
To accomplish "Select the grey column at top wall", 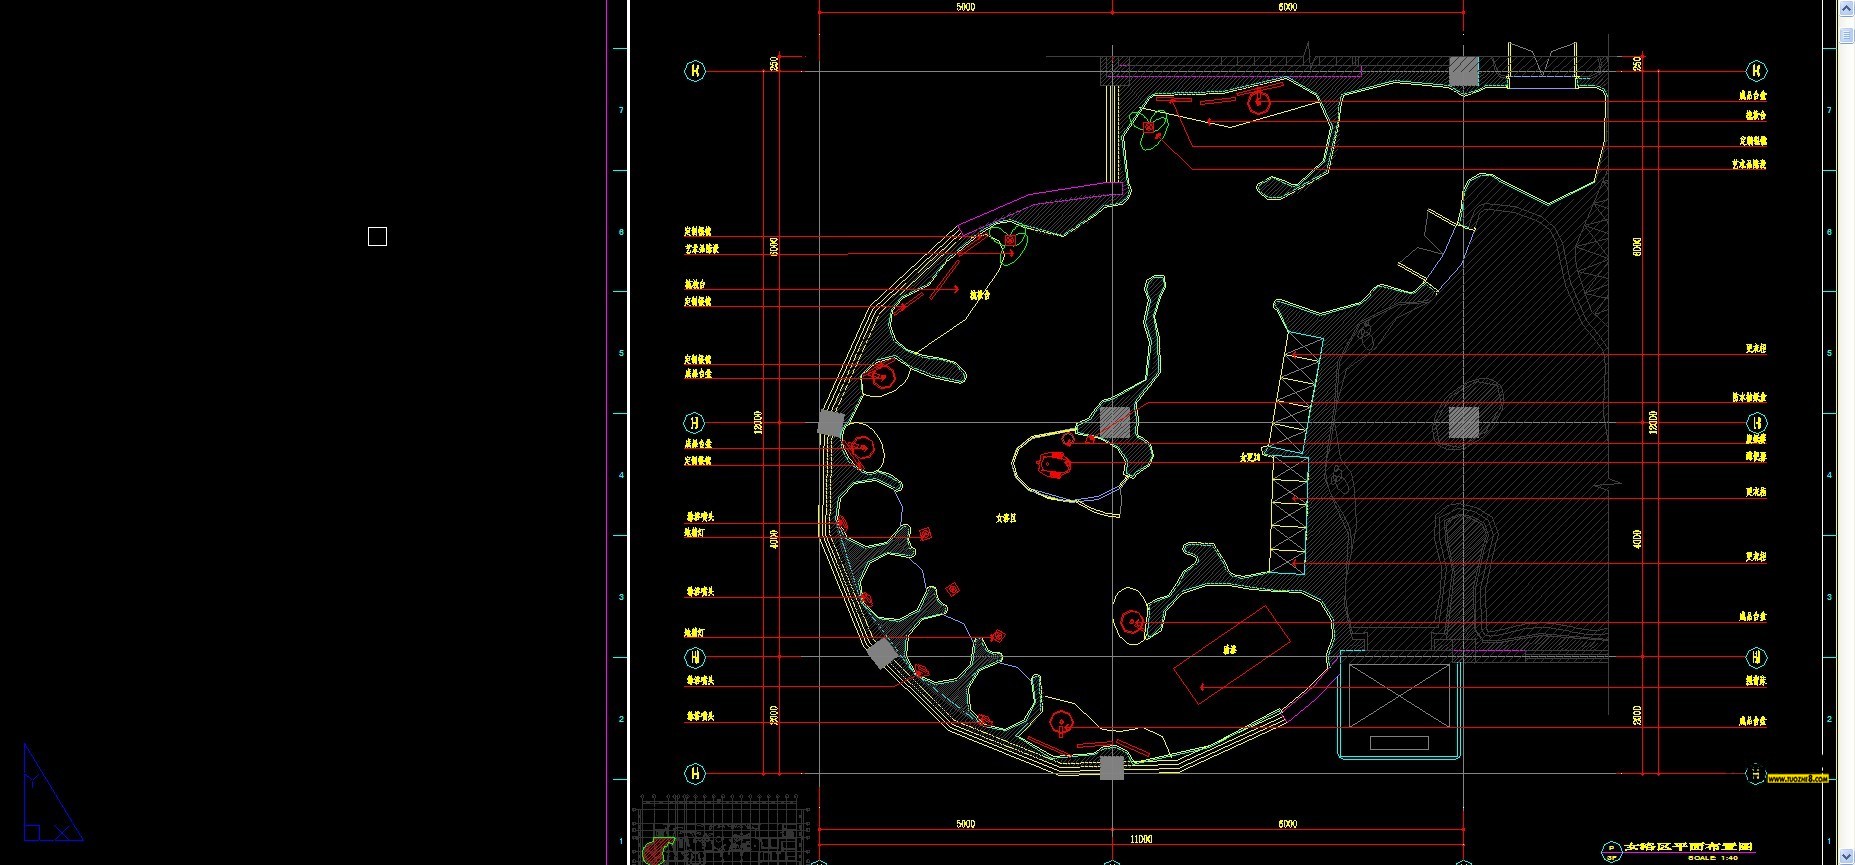I will 1464,71.
